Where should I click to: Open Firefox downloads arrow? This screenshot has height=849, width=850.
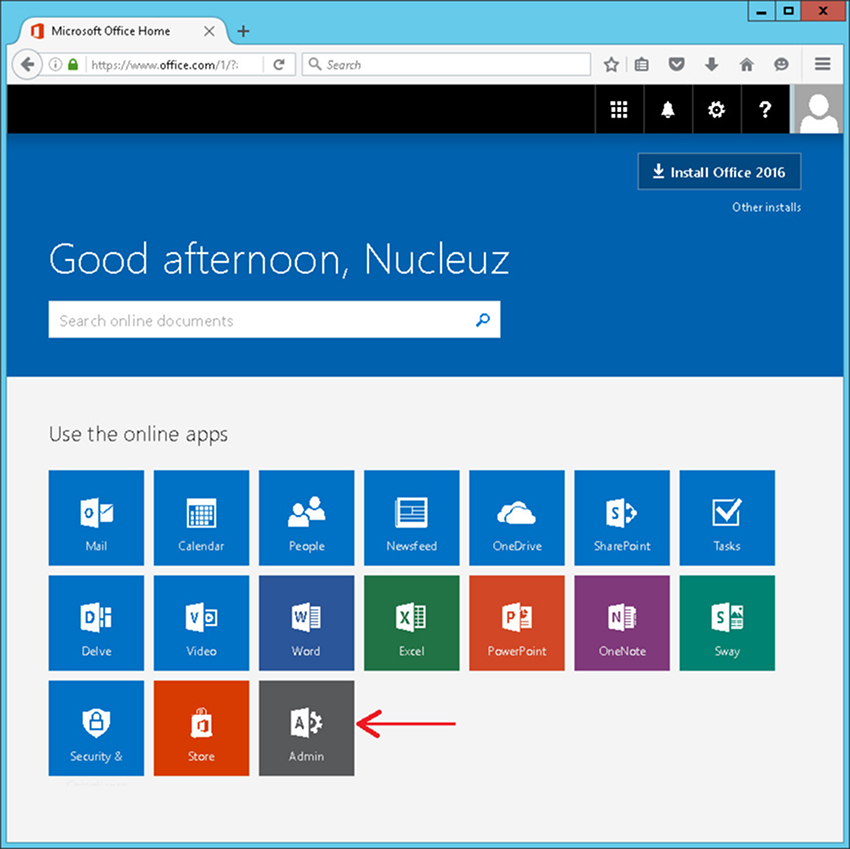[x=711, y=65]
